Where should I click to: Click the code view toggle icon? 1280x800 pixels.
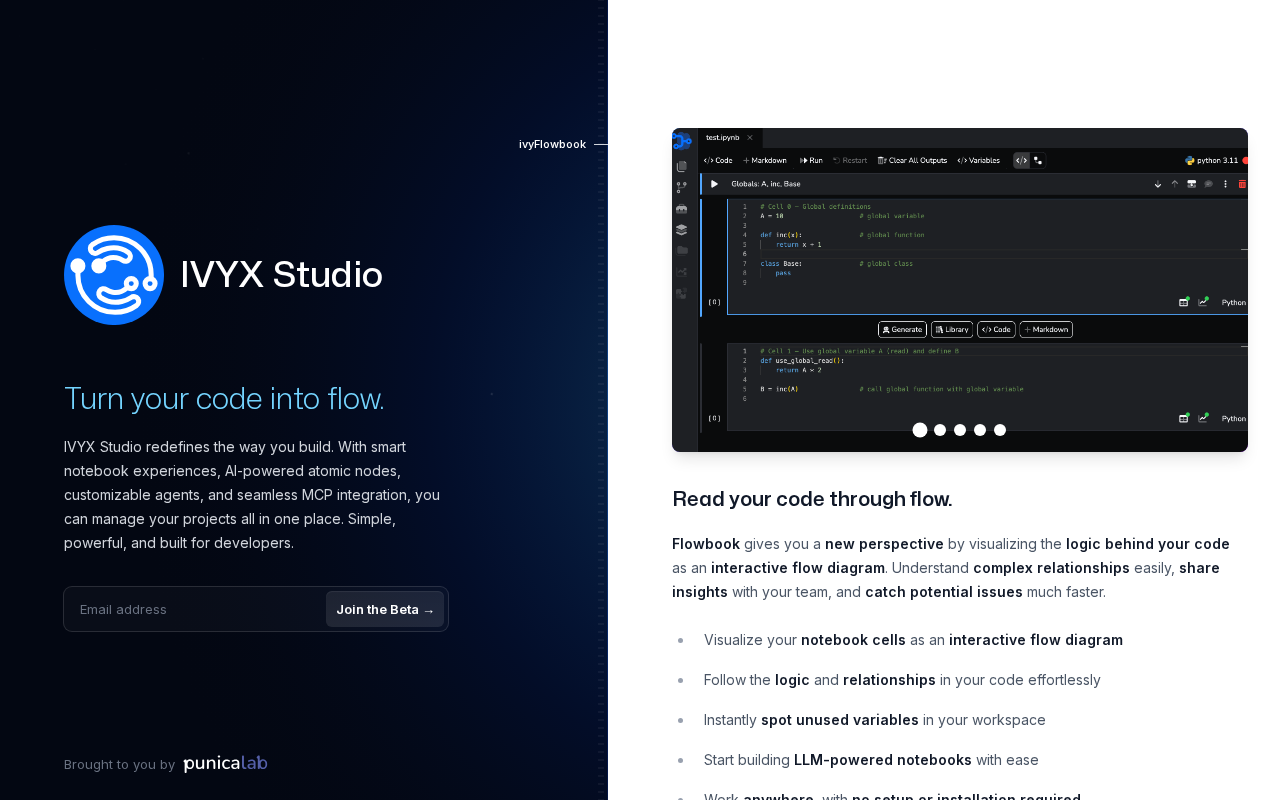(x=1021, y=160)
